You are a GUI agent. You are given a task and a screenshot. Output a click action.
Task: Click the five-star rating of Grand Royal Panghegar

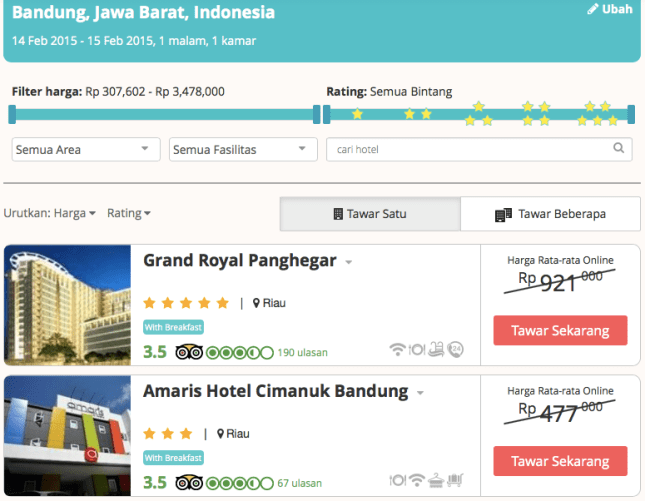[x=186, y=303]
